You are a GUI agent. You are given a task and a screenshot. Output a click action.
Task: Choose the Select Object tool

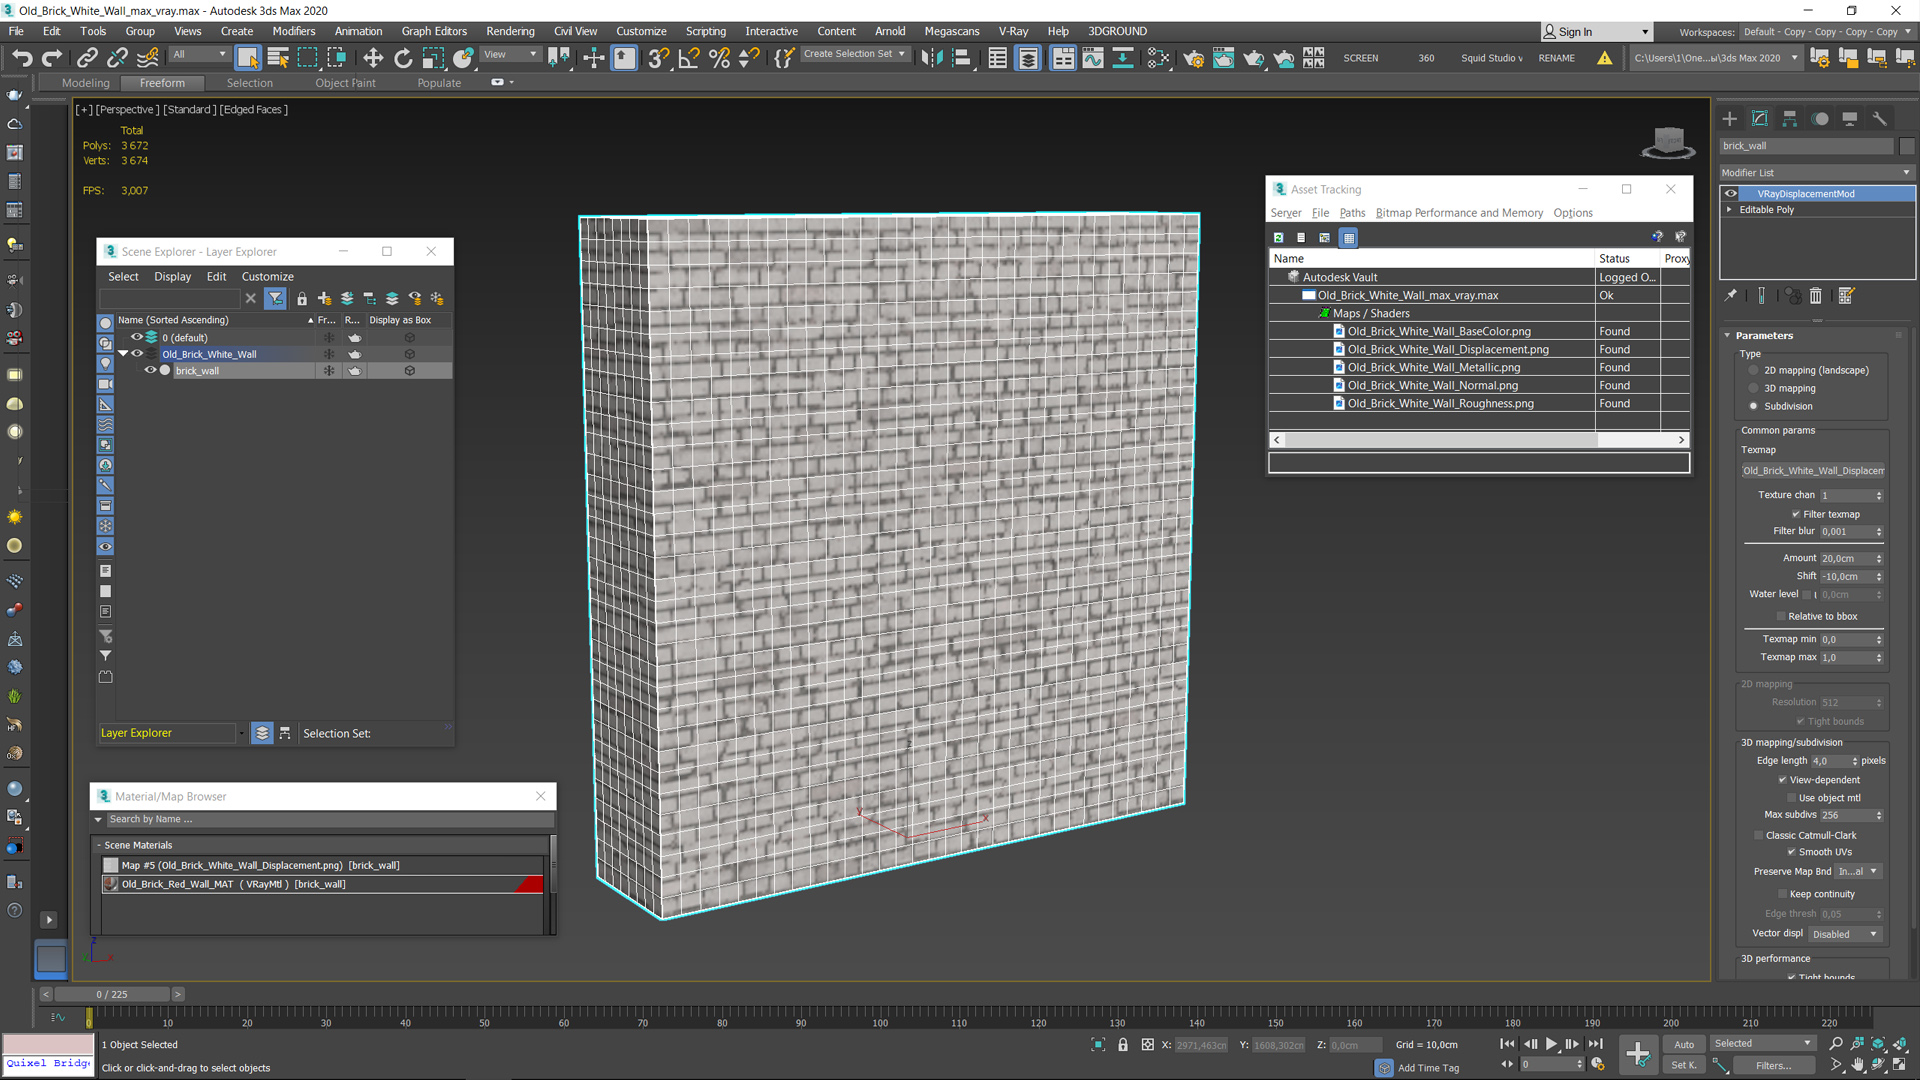click(247, 58)
